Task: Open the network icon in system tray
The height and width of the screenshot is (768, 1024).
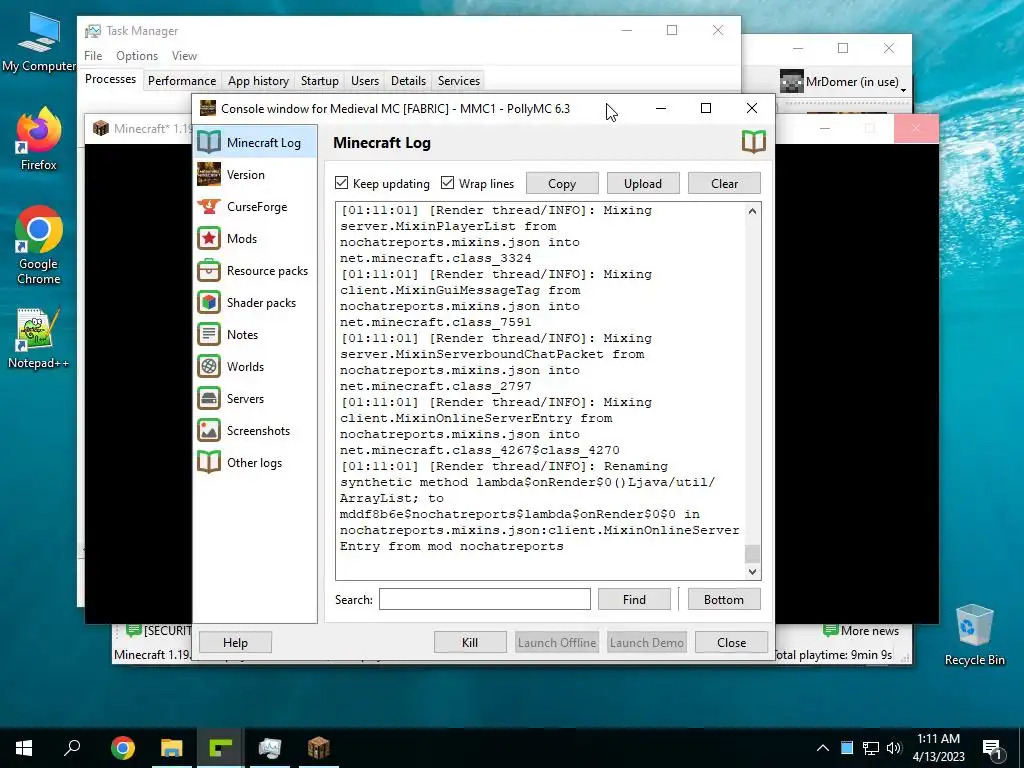Action: click(x=871, y=748)
